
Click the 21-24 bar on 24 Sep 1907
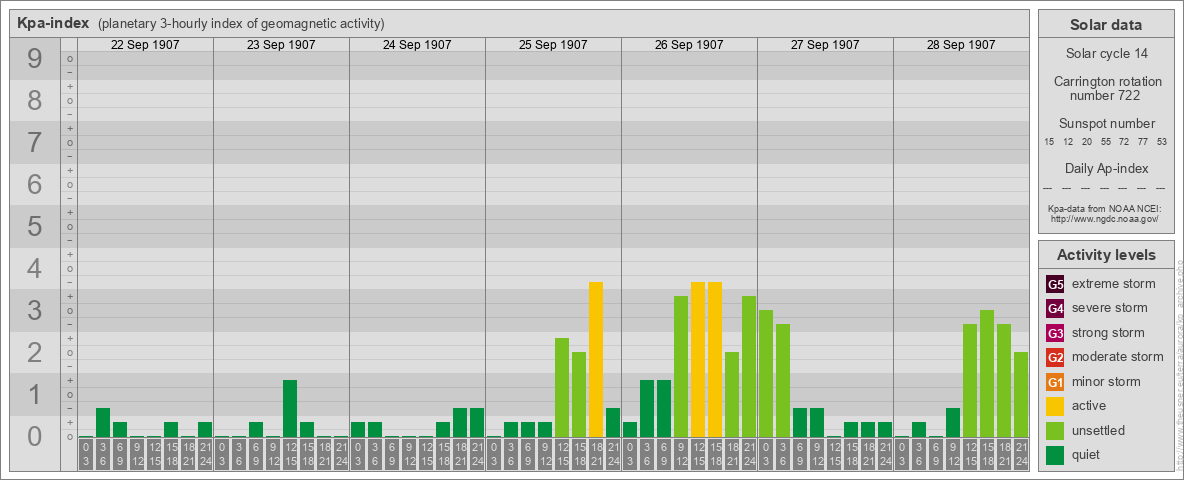476,423
